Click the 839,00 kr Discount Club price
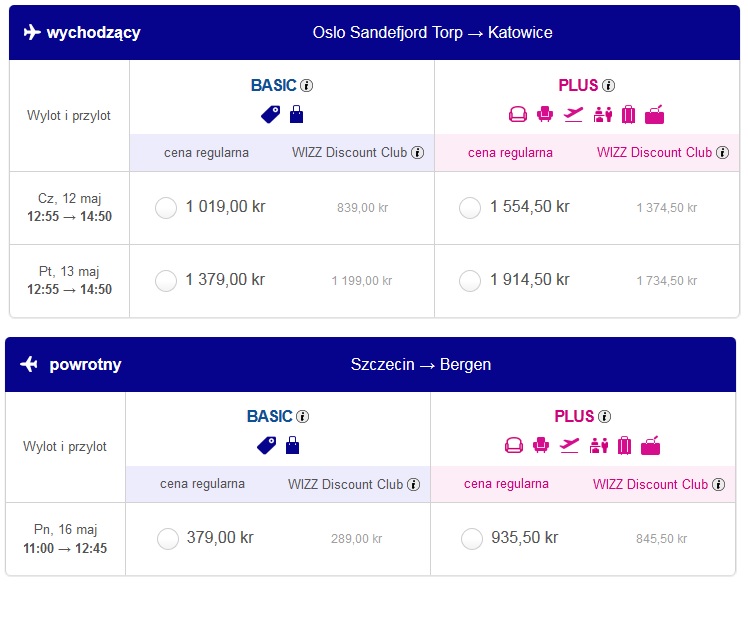 363,208
